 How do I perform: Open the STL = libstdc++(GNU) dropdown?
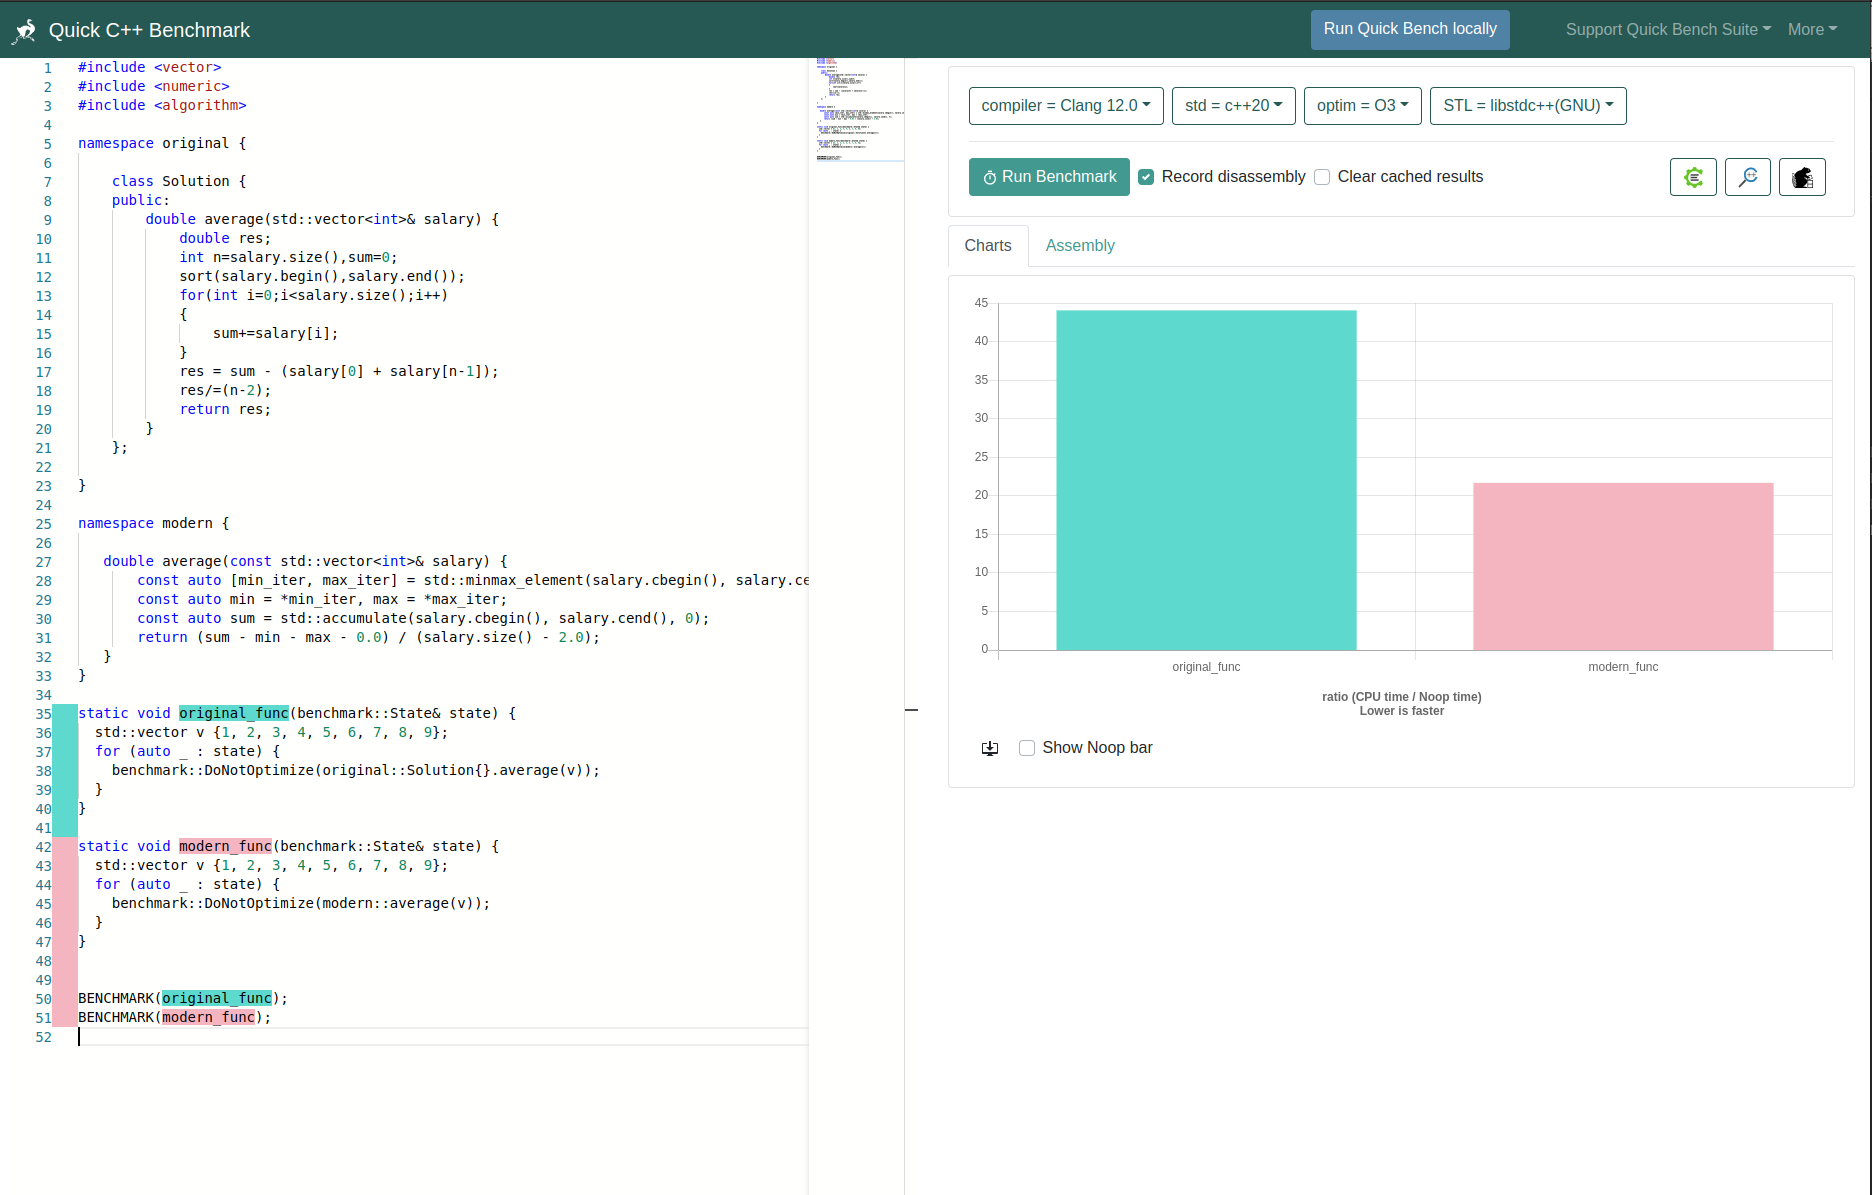pos(1528,106)
